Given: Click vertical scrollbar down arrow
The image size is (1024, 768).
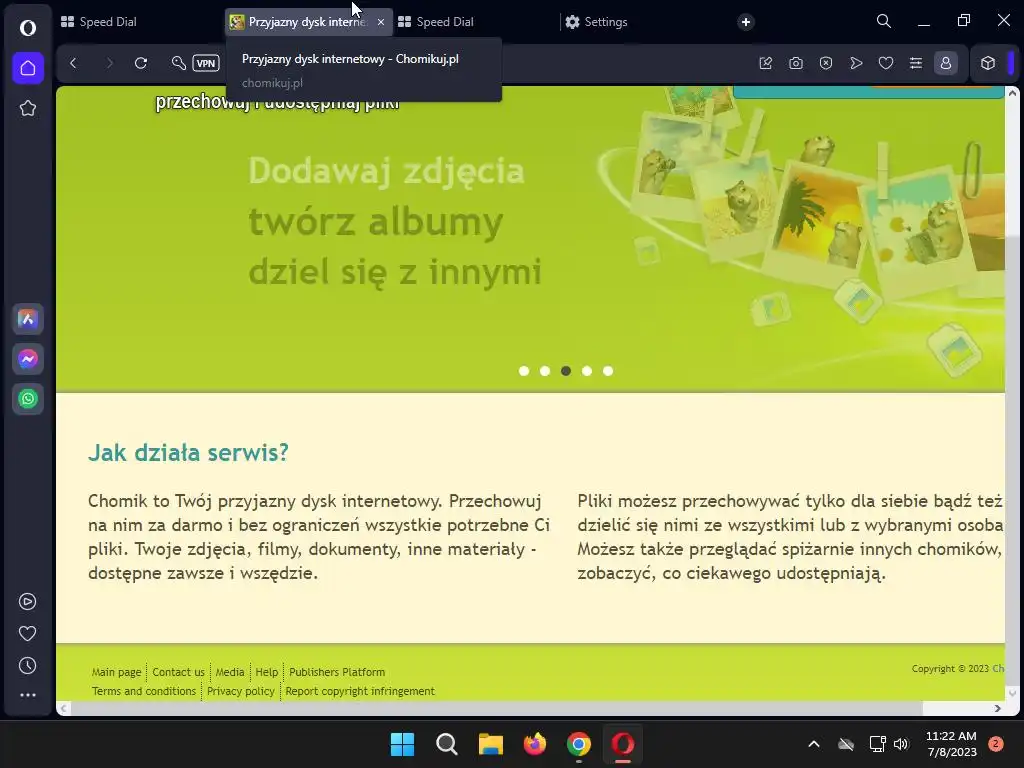Looking at the screenshot, I should [1012, 693].
